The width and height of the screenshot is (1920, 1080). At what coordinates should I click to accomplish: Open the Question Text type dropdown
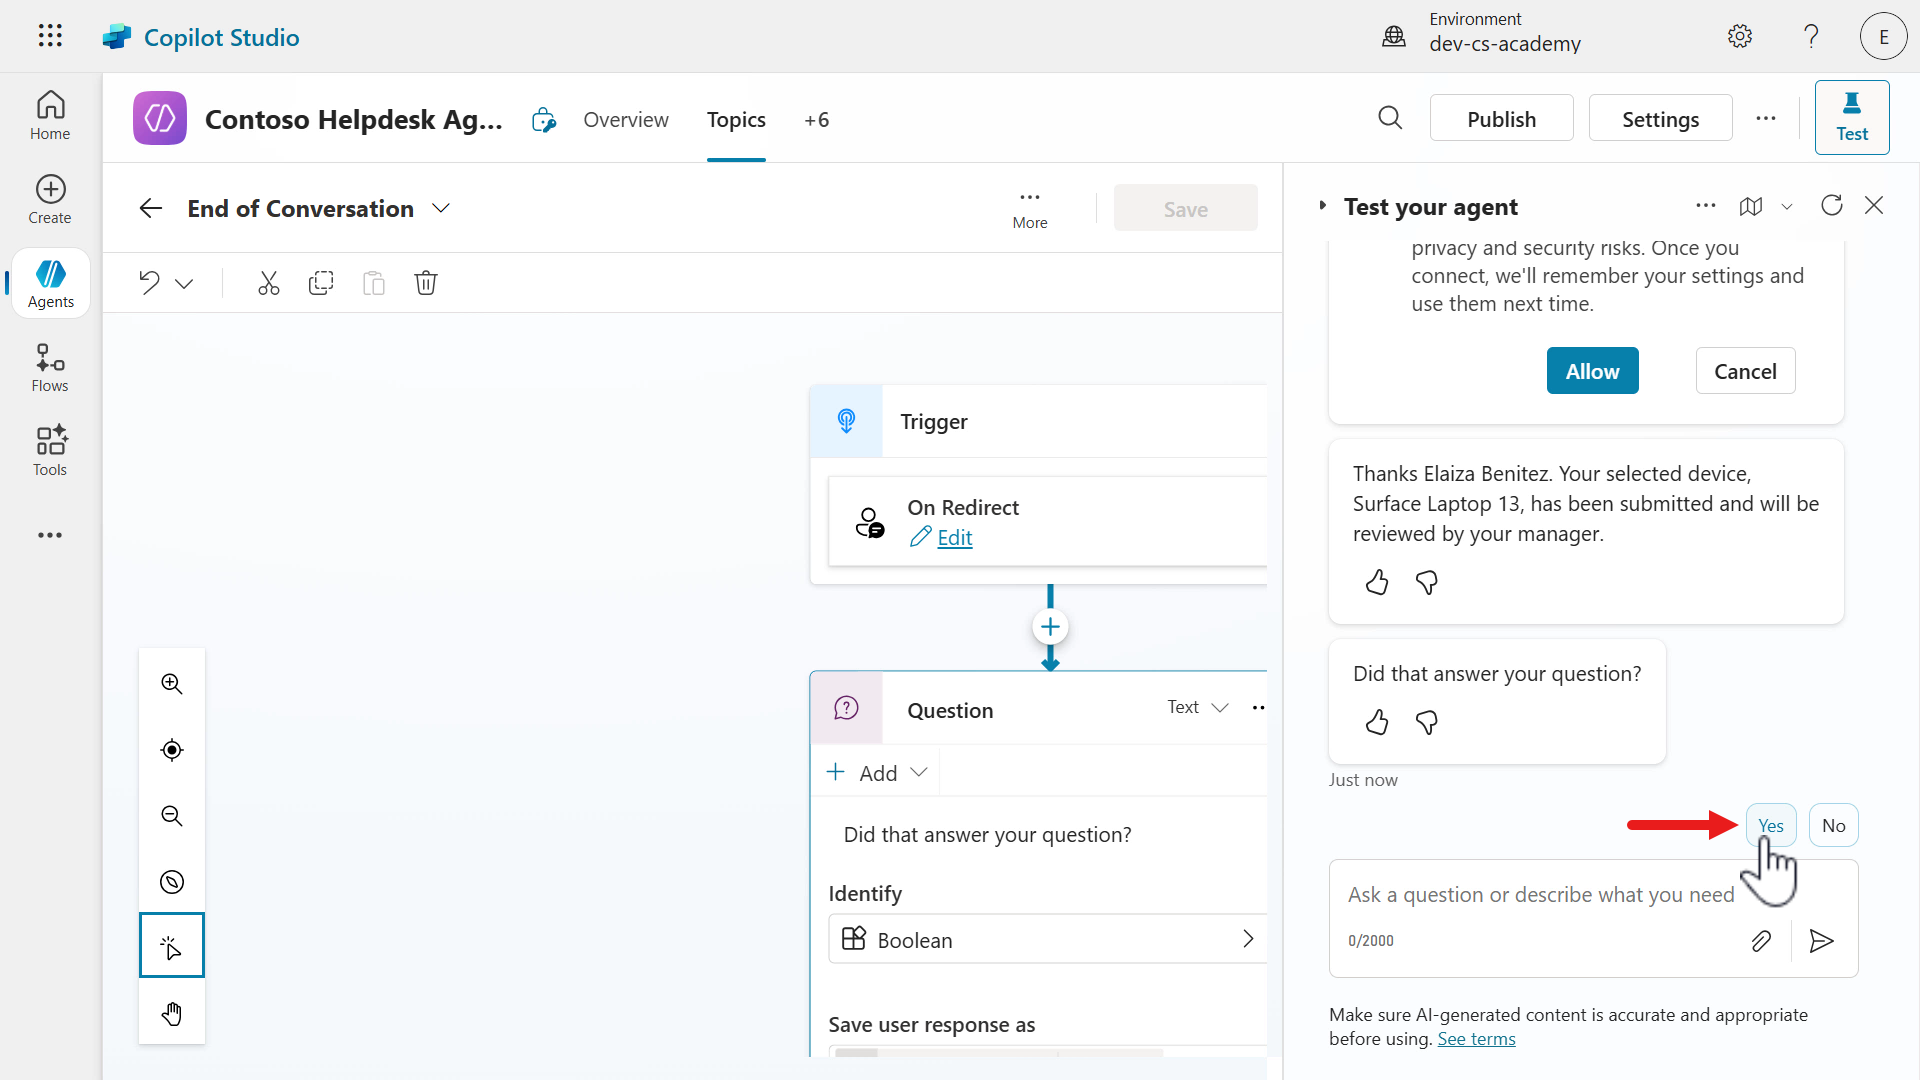(1197, 708)
